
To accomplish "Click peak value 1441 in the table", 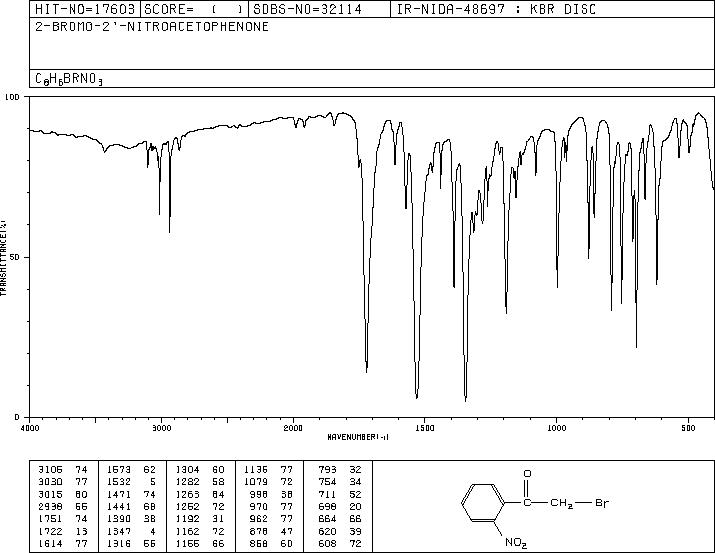I will (x=119, y=506).
